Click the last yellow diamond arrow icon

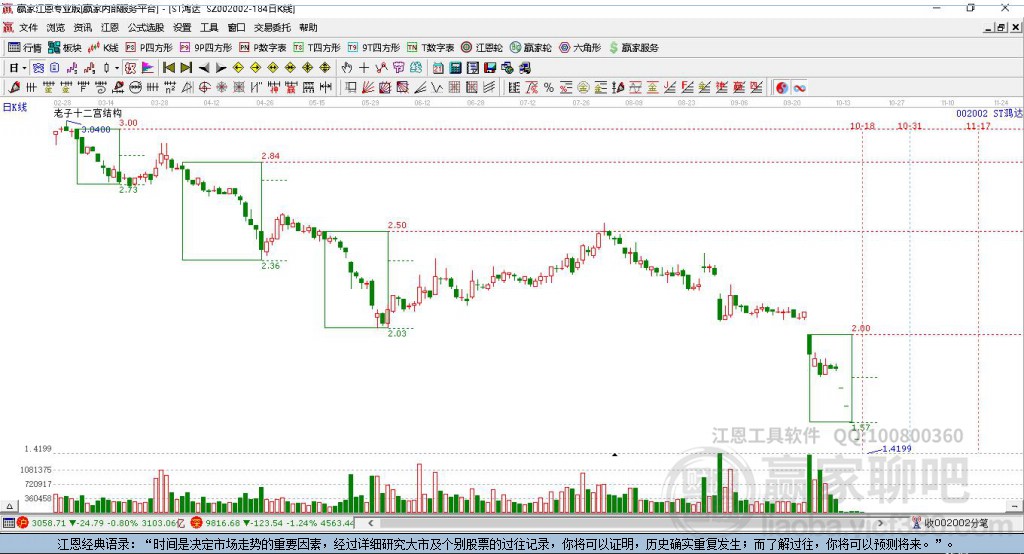tap(325, 68)
